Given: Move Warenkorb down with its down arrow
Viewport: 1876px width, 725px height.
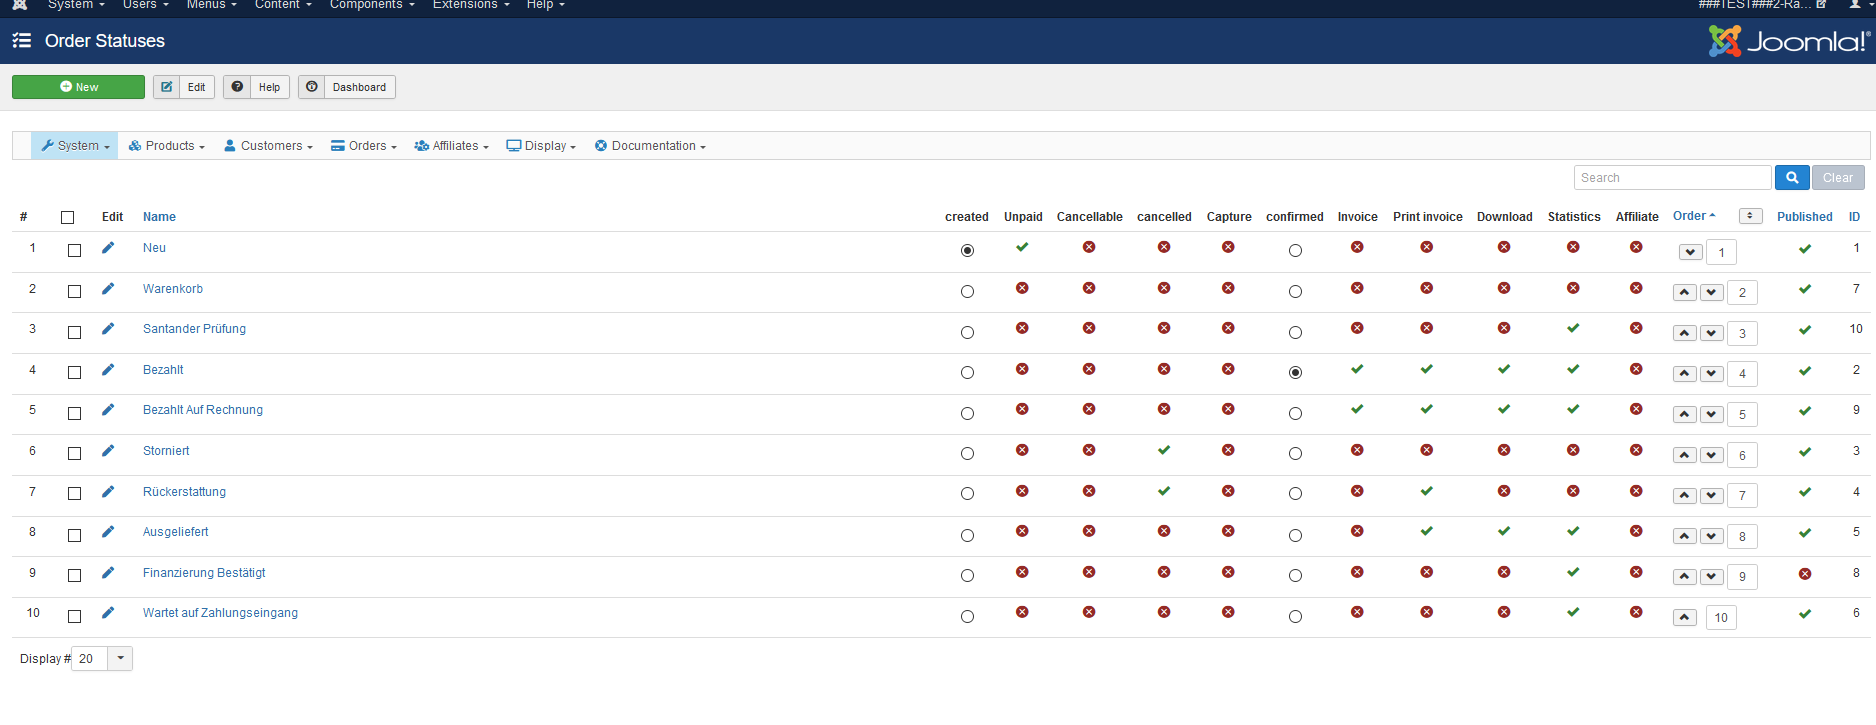Looking at the screenshot, I should (1711, 293).
